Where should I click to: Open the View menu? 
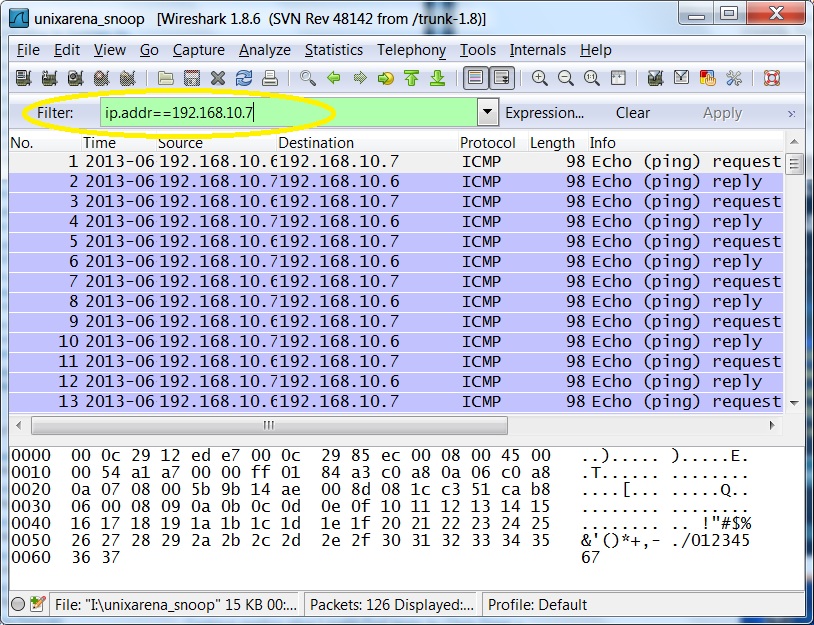click(x=110, y=50)
